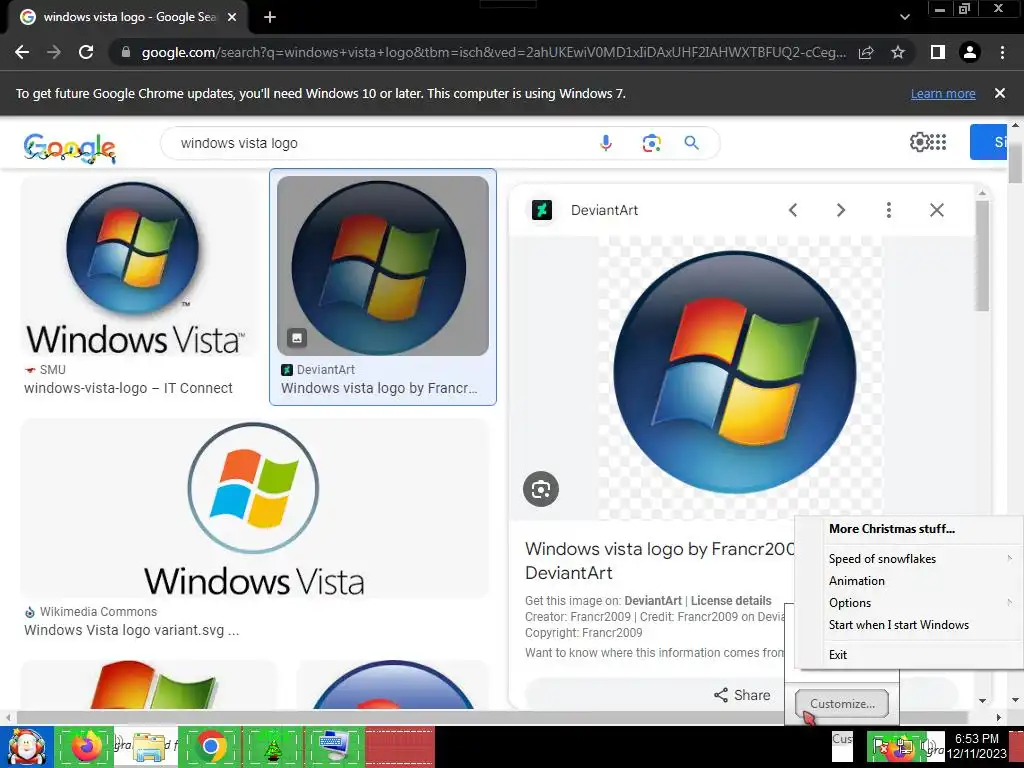Open the Wikimedia Commons Vista logo thumbnail
The height and width of the screenshot is (768, 1024).
coord(254,509)
